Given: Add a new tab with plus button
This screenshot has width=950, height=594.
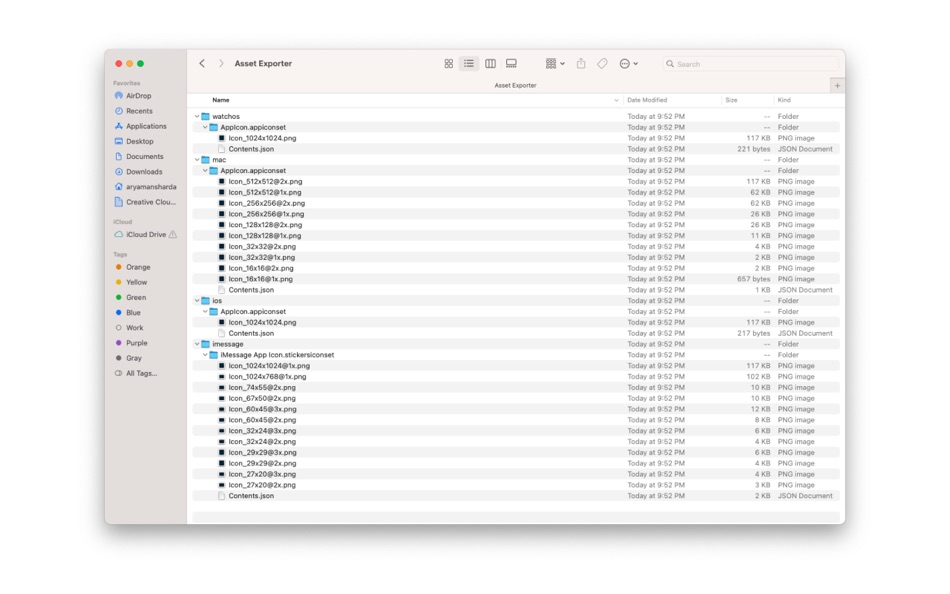Looking at the screenshot, I should pos(837,85).
